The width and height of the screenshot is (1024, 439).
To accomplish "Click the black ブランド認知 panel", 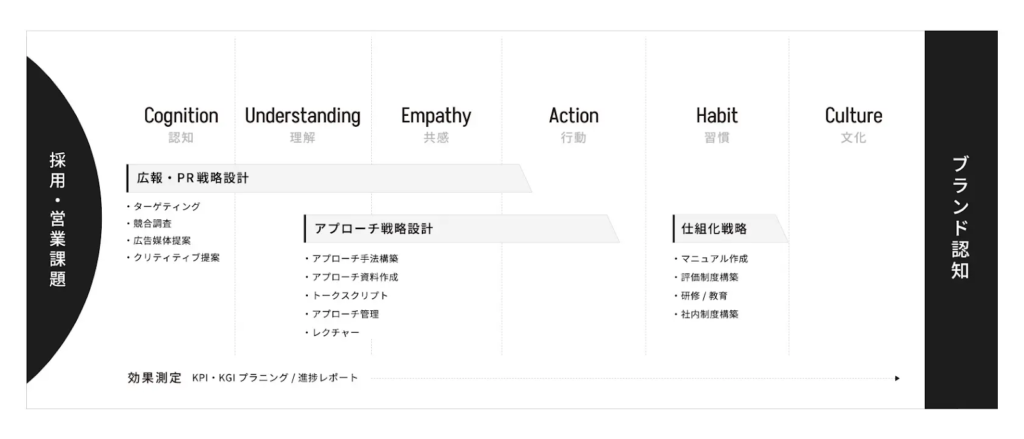I will 960,219.
